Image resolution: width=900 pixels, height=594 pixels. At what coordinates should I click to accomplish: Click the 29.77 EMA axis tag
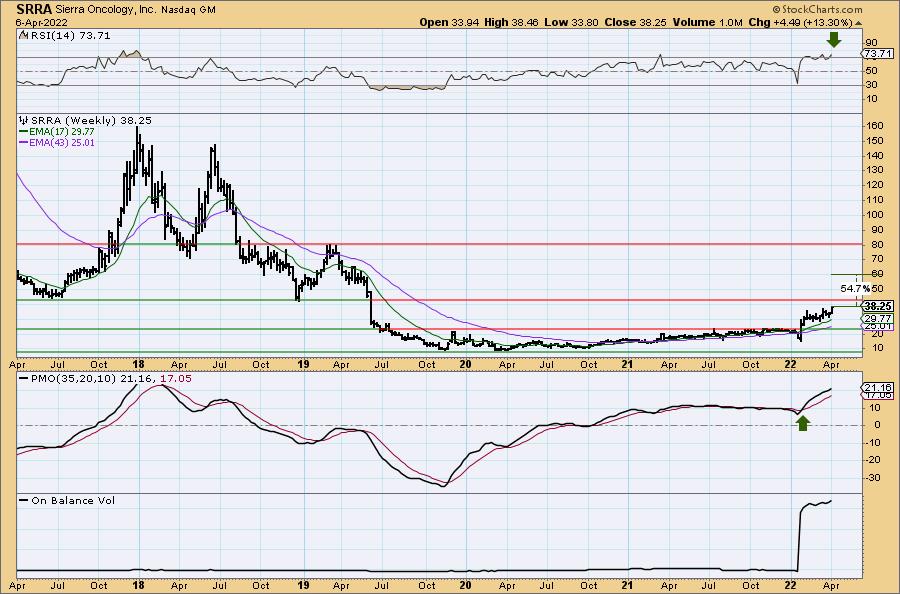pos(878,318)
